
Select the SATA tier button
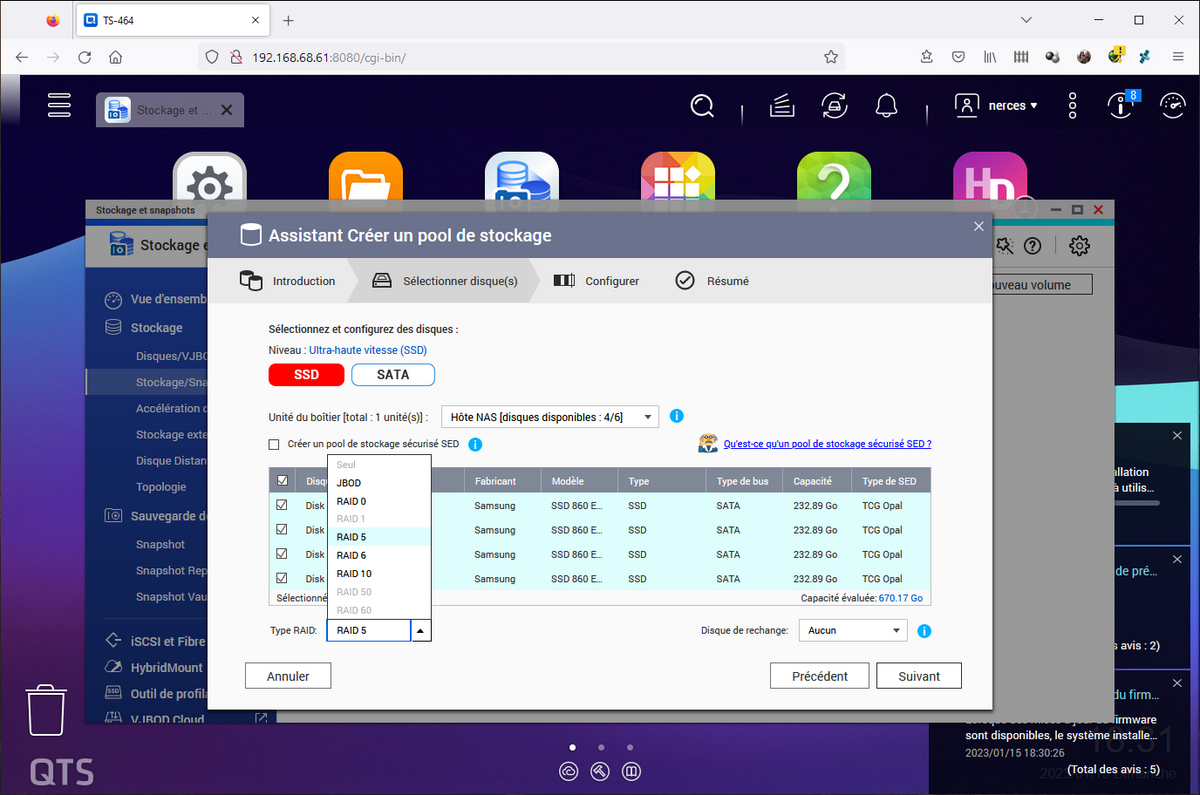393,375
